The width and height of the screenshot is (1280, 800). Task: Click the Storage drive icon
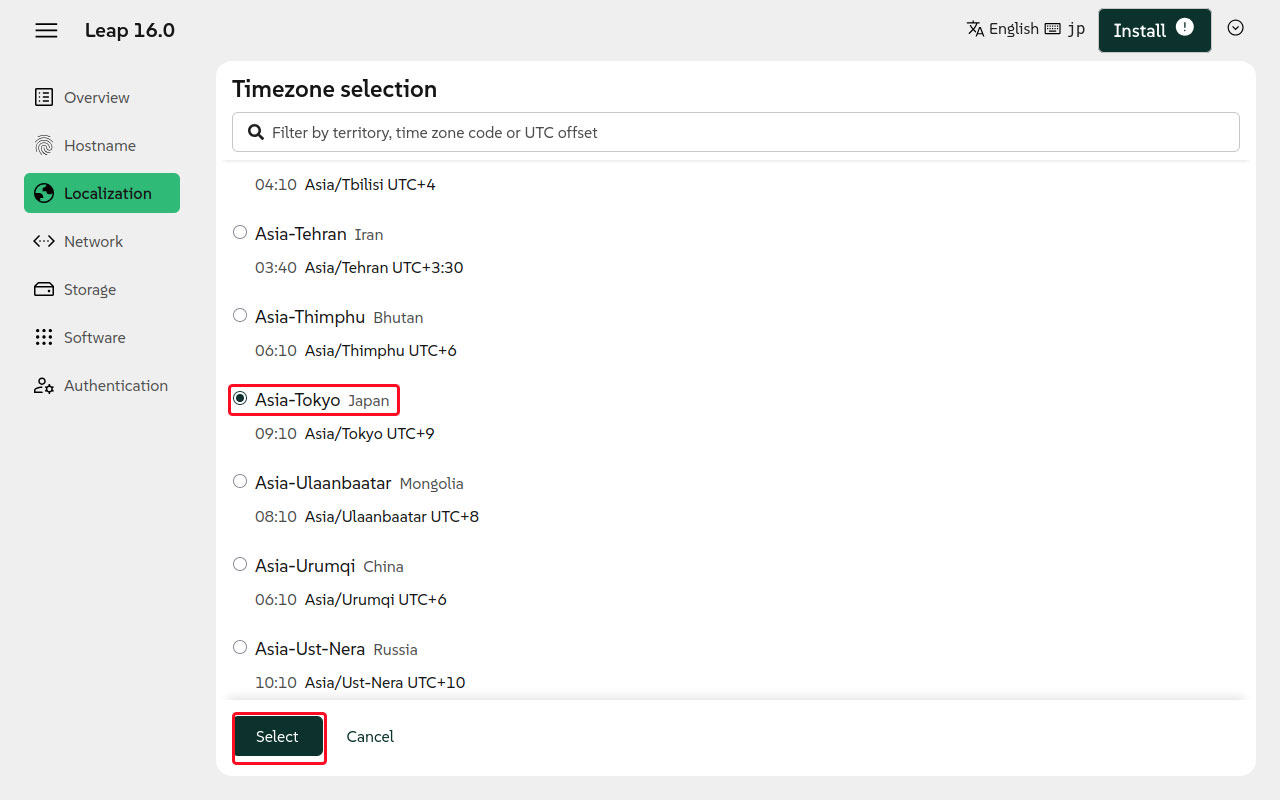coord(44,289)
